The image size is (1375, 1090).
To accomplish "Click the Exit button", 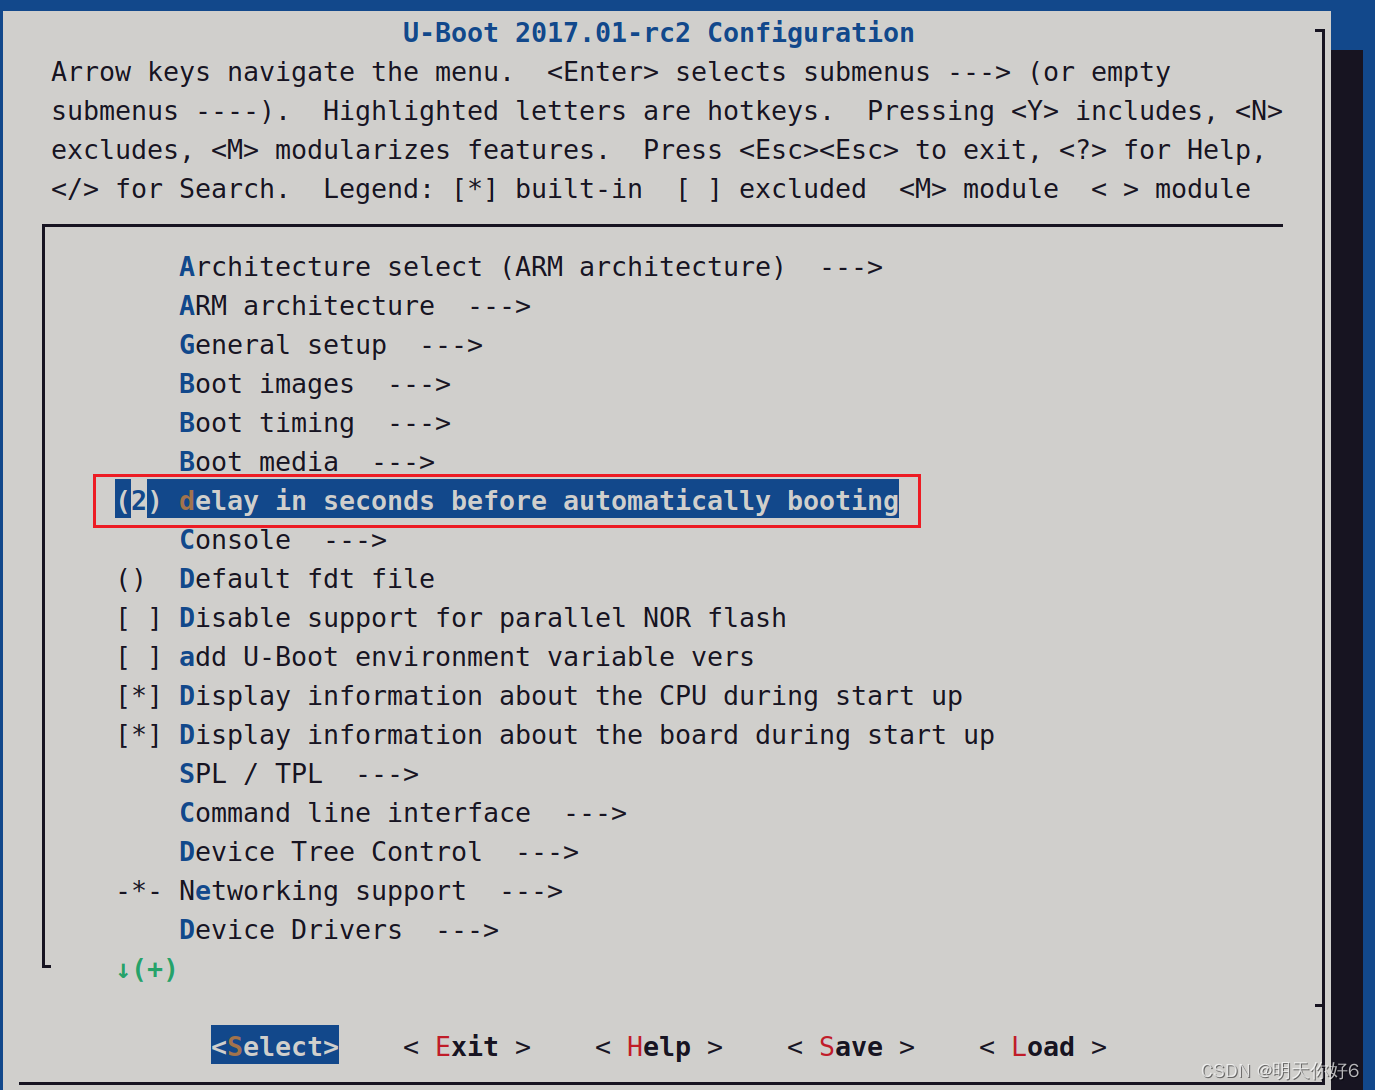I will pyautogui.click(x=466, y=1046).
